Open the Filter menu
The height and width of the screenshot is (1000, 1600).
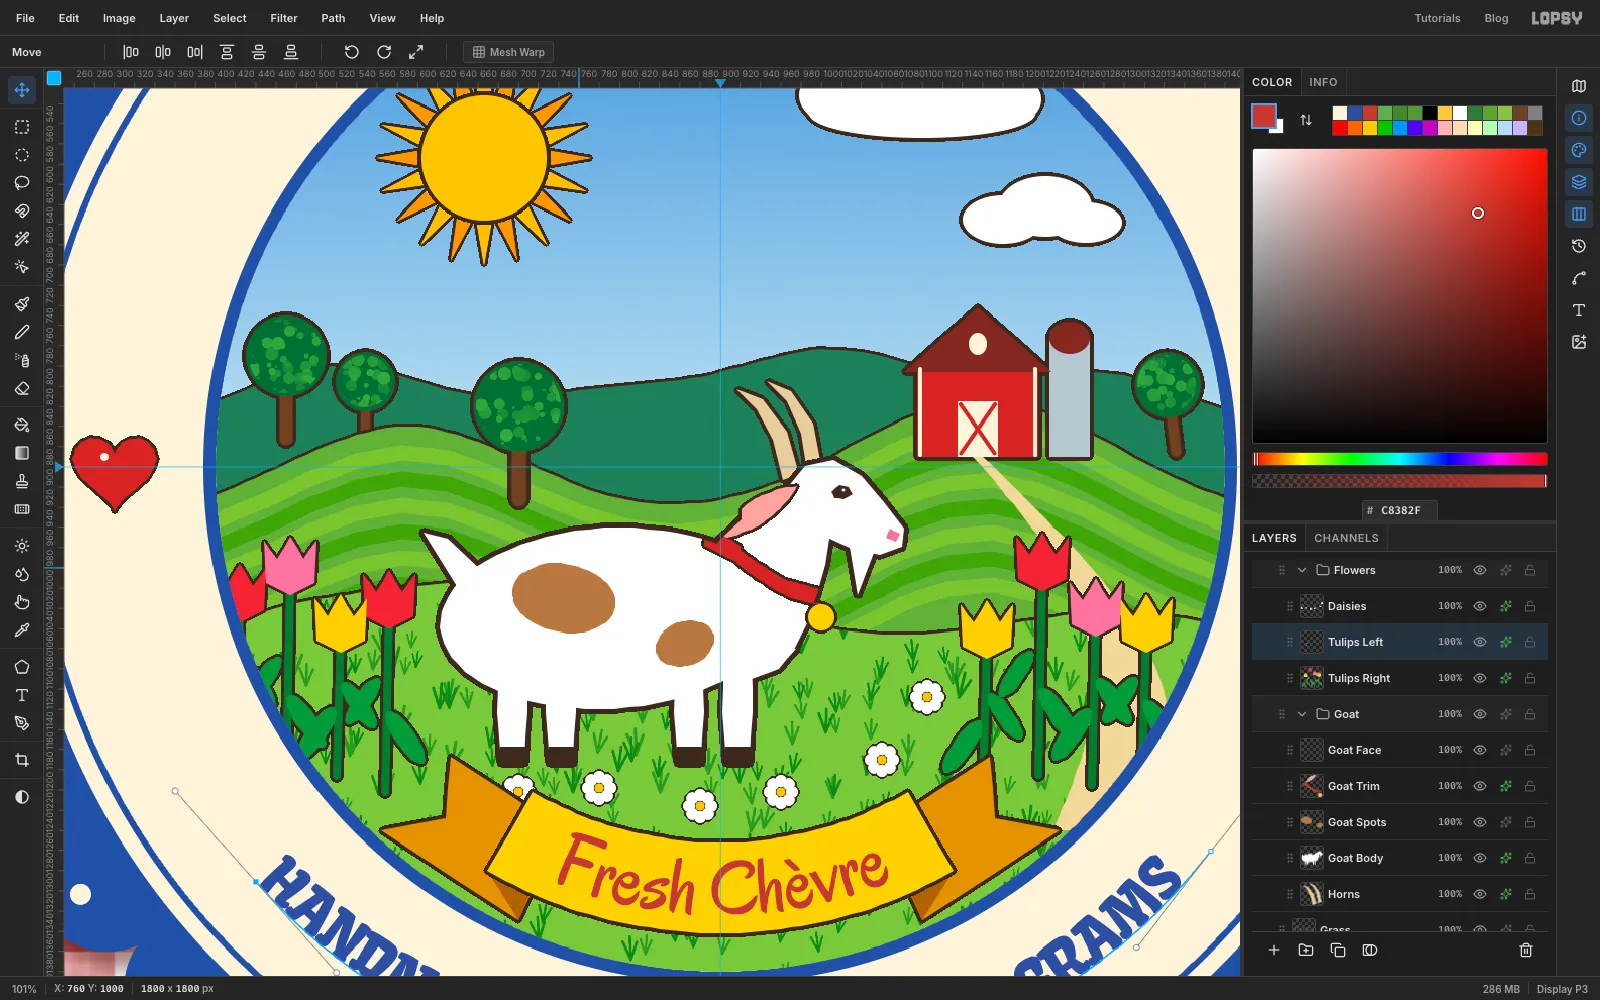tap(284, 18)
